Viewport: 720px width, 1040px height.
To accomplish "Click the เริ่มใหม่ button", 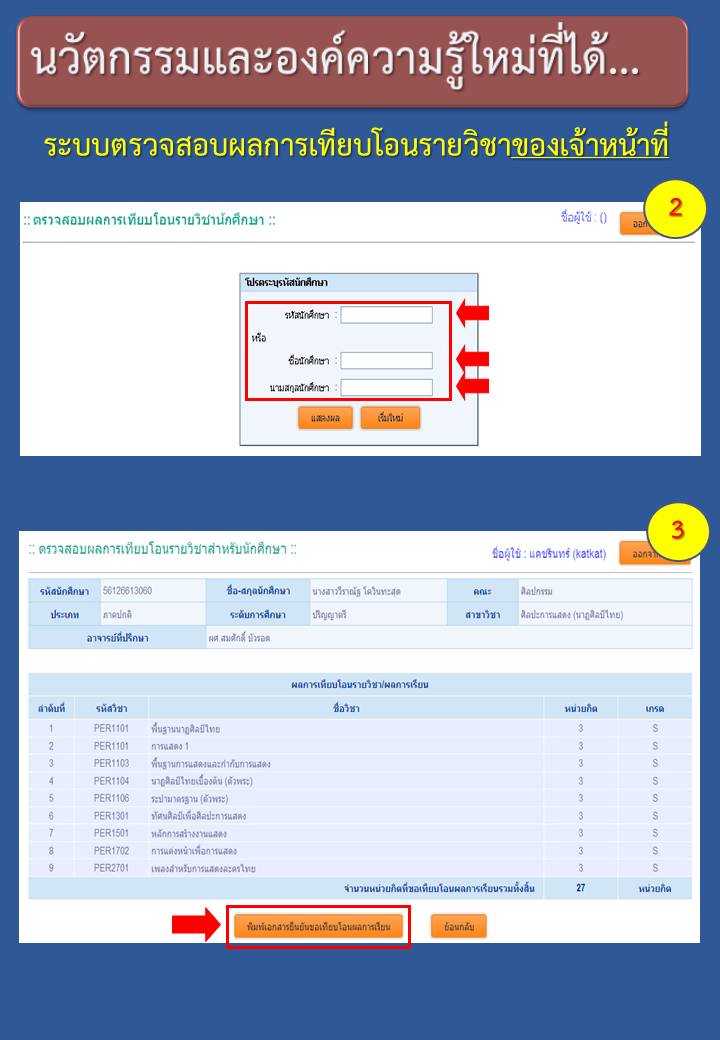I will [x=390, y=419].
